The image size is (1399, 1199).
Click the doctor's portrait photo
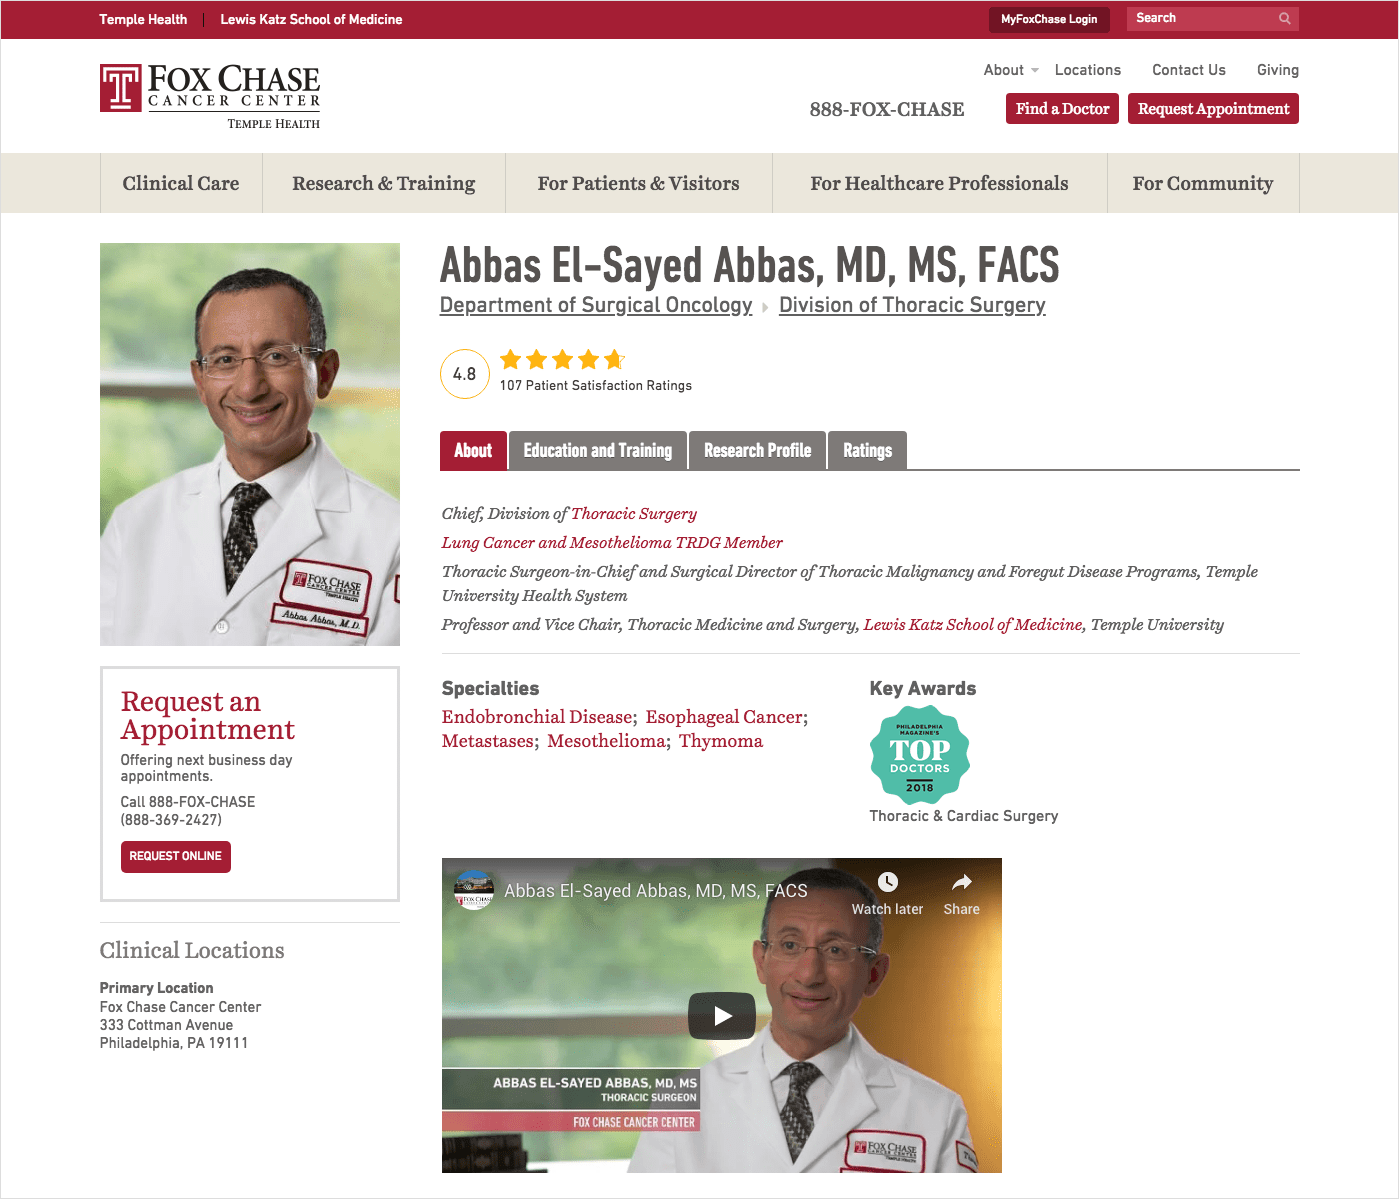click(x=250, y=444)
